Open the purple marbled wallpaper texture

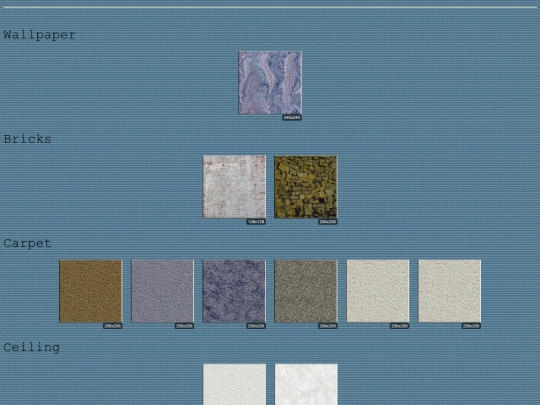tap(270, 83)
